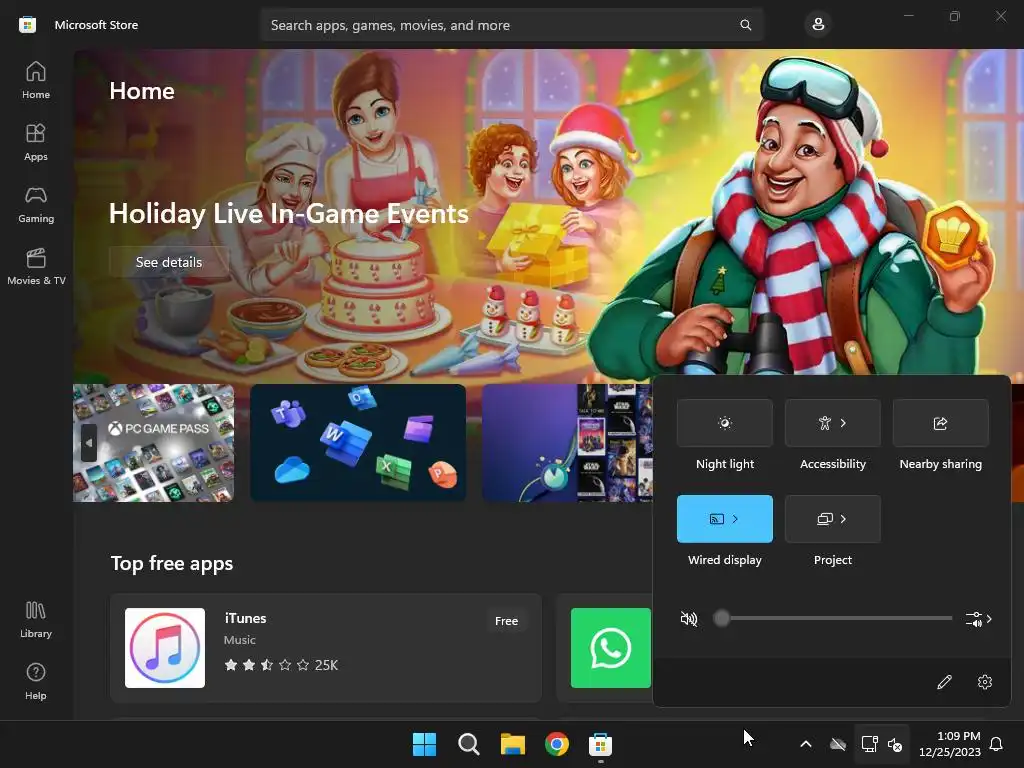Launch File Explorer from the taskbar

tap(513, 744)
